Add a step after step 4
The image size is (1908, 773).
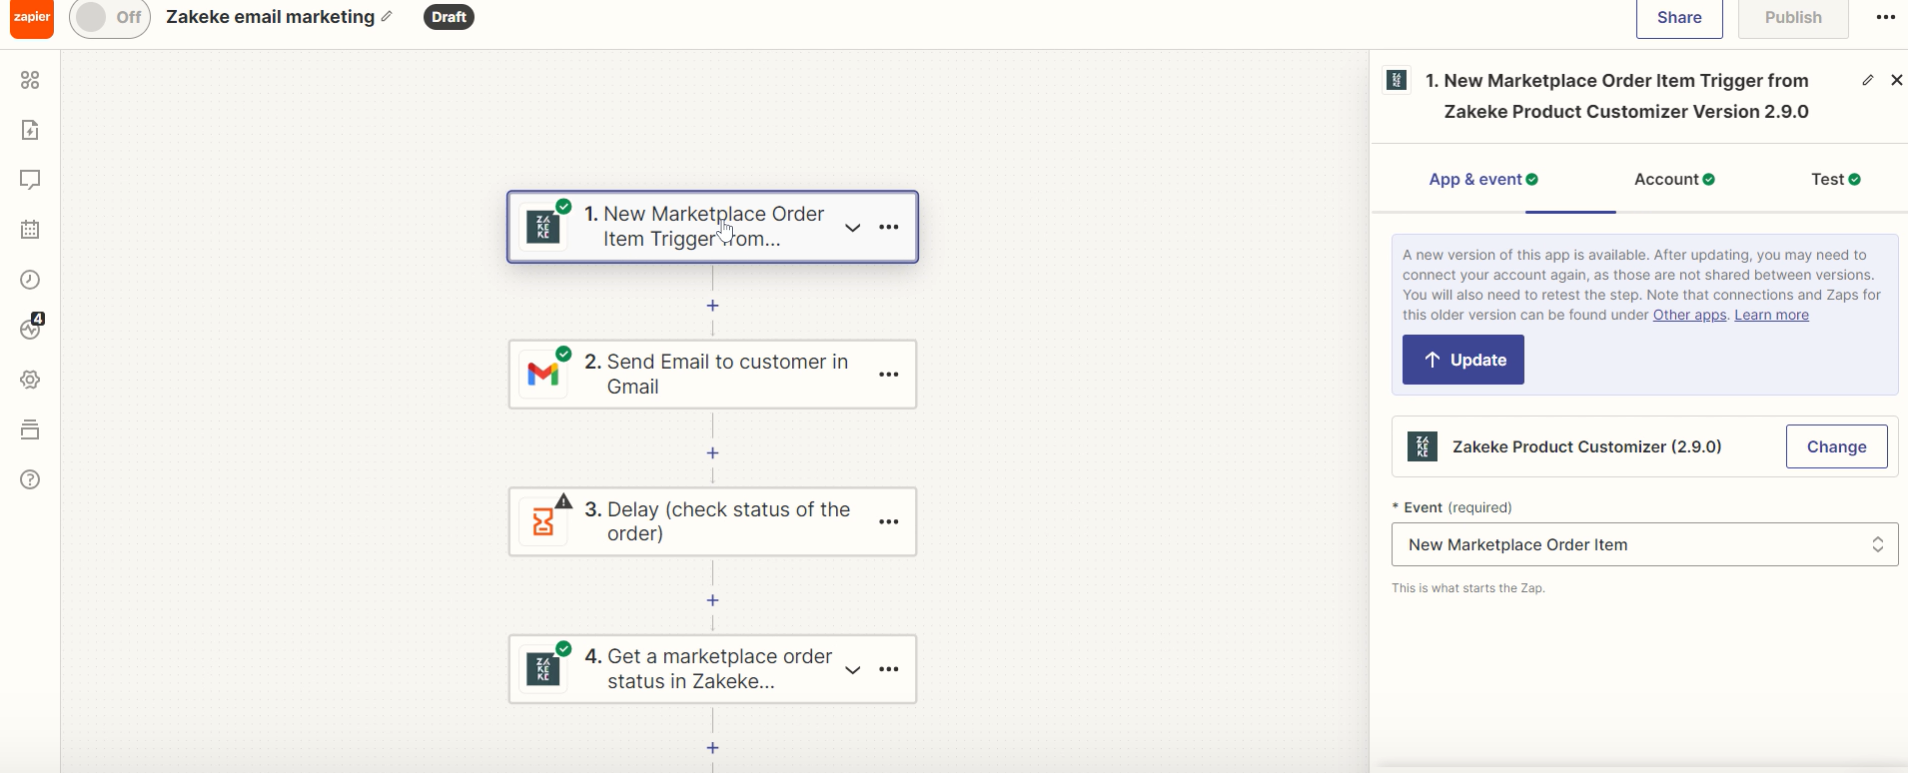pyautogui.click(x=712, y=748)
